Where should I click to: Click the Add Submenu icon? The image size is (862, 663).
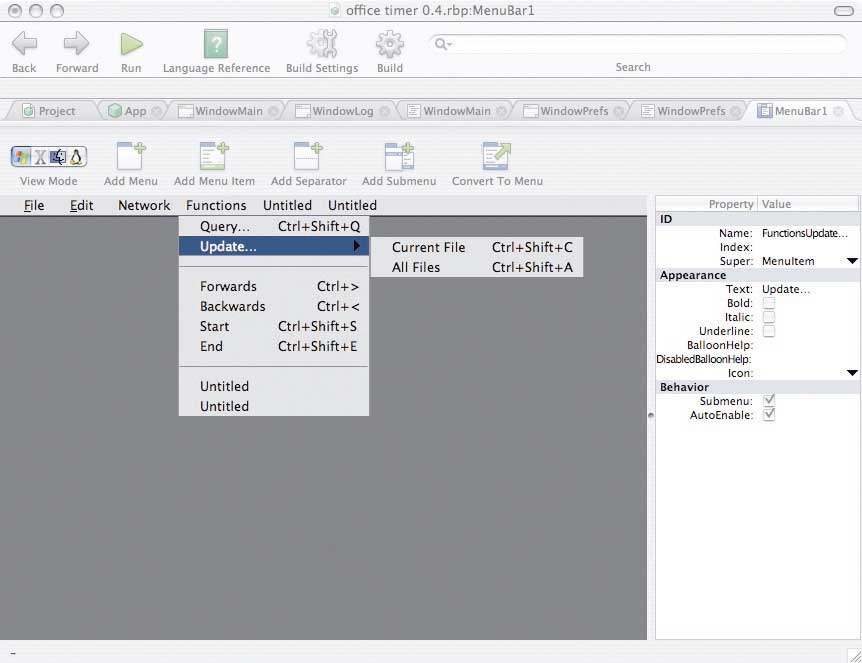(399, 157)
